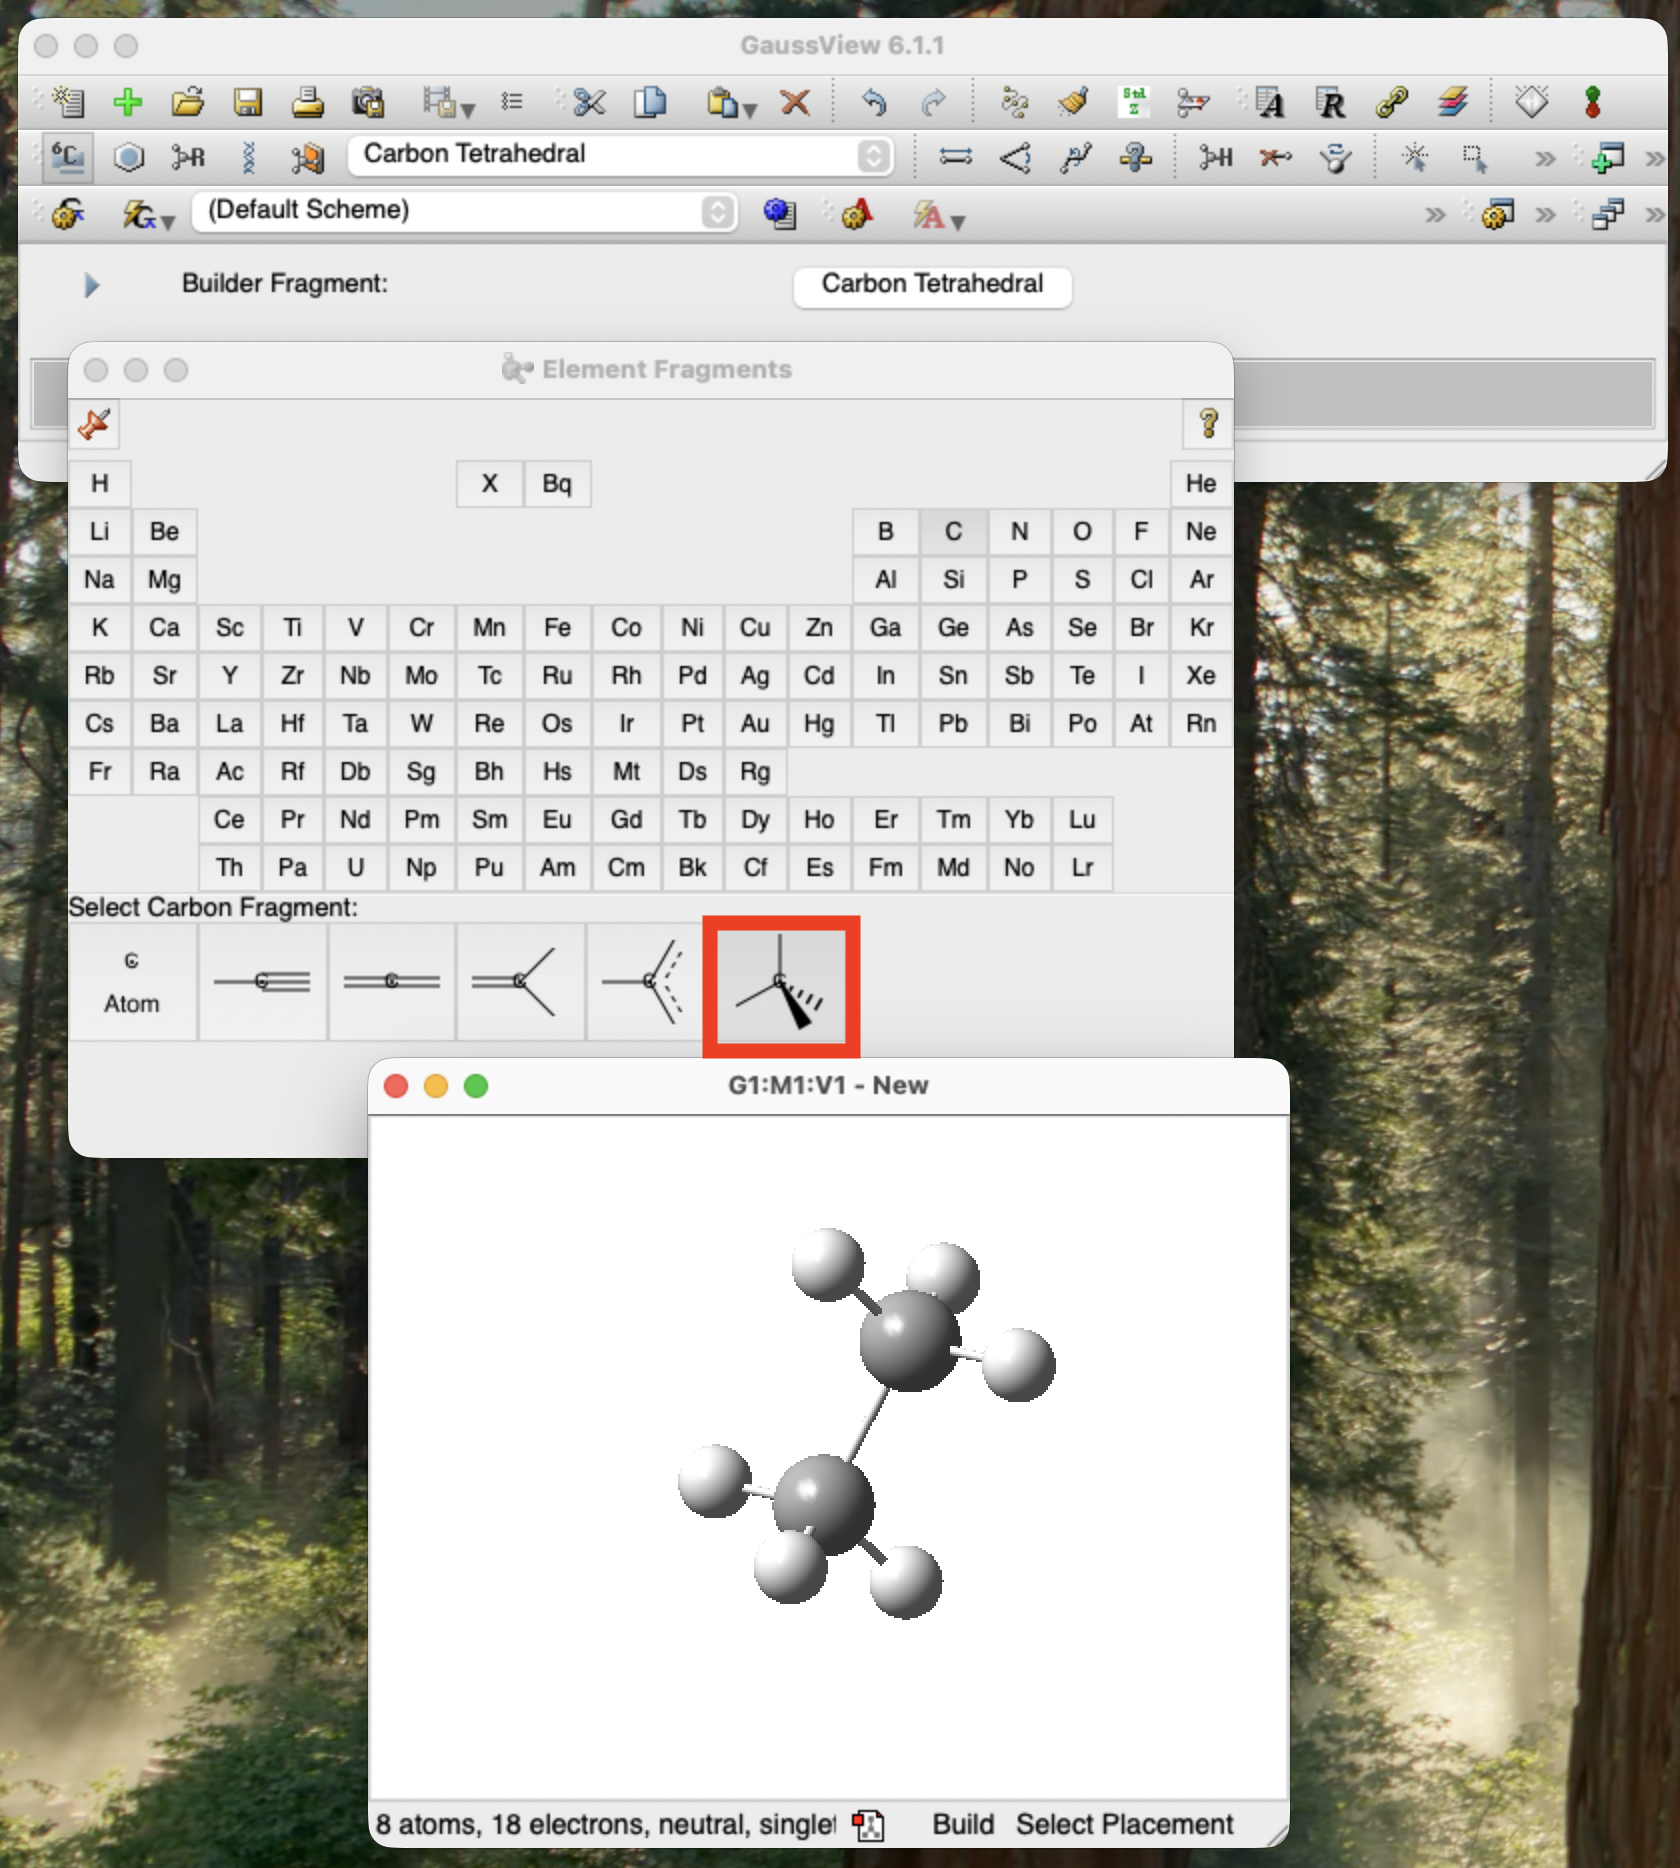Open help in Element Fragments window

tap(1208, 424)
